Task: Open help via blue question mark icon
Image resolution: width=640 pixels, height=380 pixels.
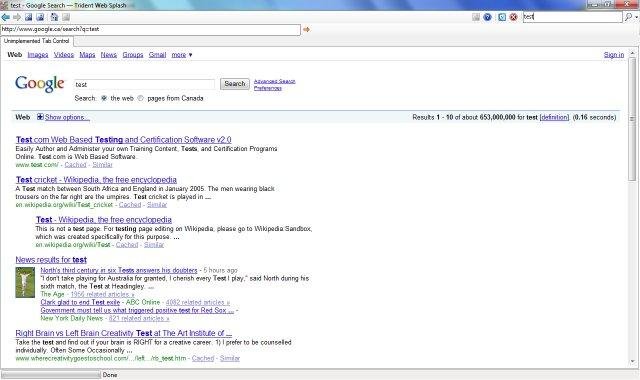Action: pyautogui.click(x=487, y=17)
